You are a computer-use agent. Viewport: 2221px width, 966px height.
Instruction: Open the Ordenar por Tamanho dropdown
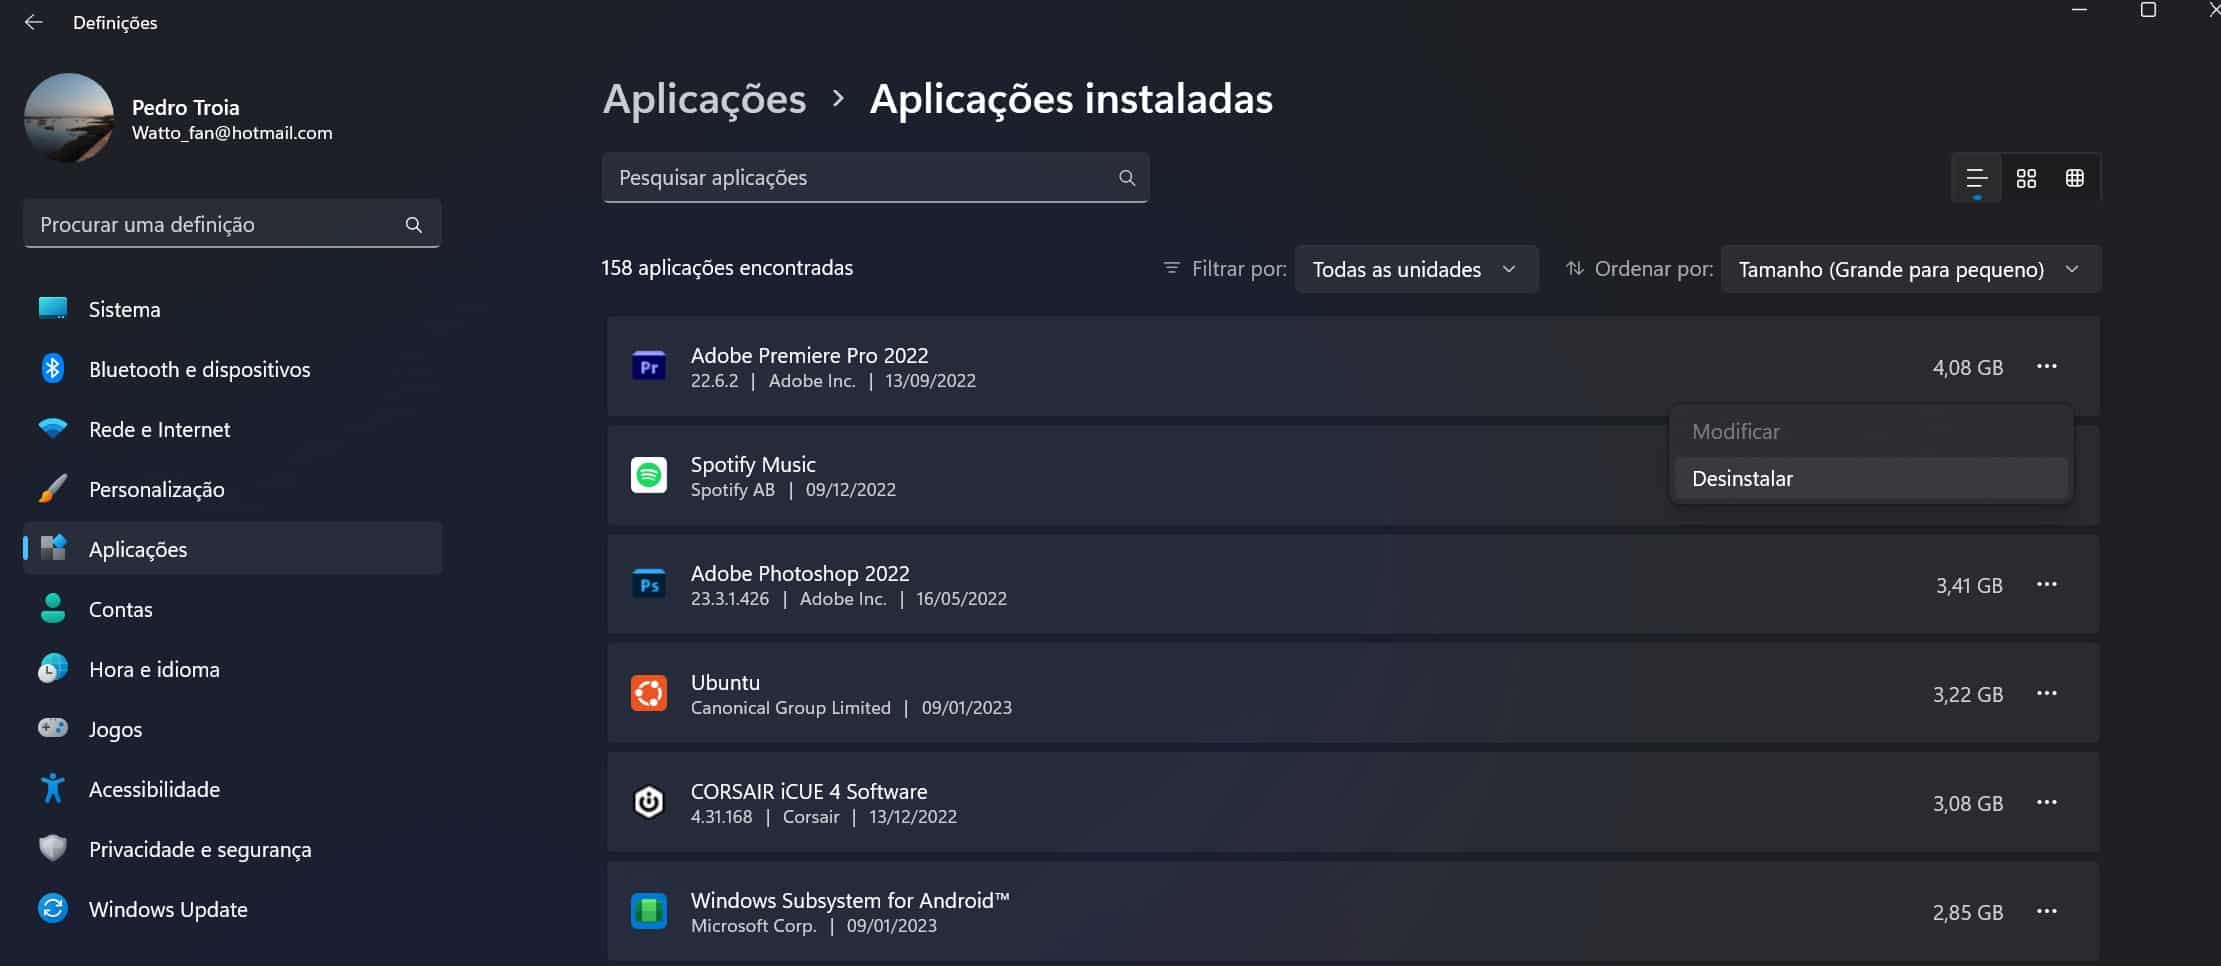(x=1910, y=269)
